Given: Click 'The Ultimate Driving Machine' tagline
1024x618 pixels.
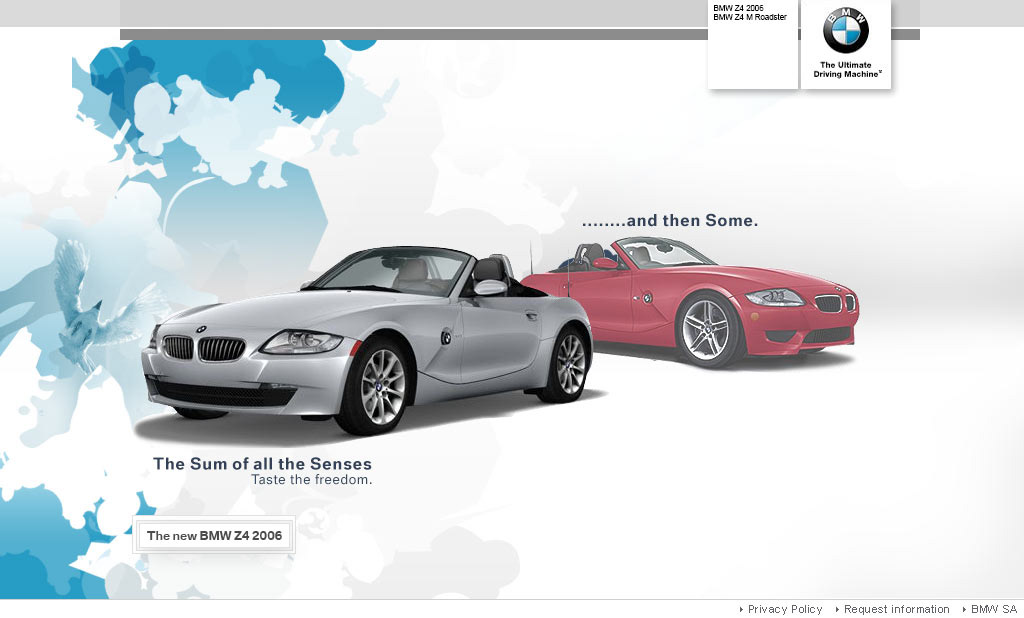Looking at the screenshot, I should point(846,70).
